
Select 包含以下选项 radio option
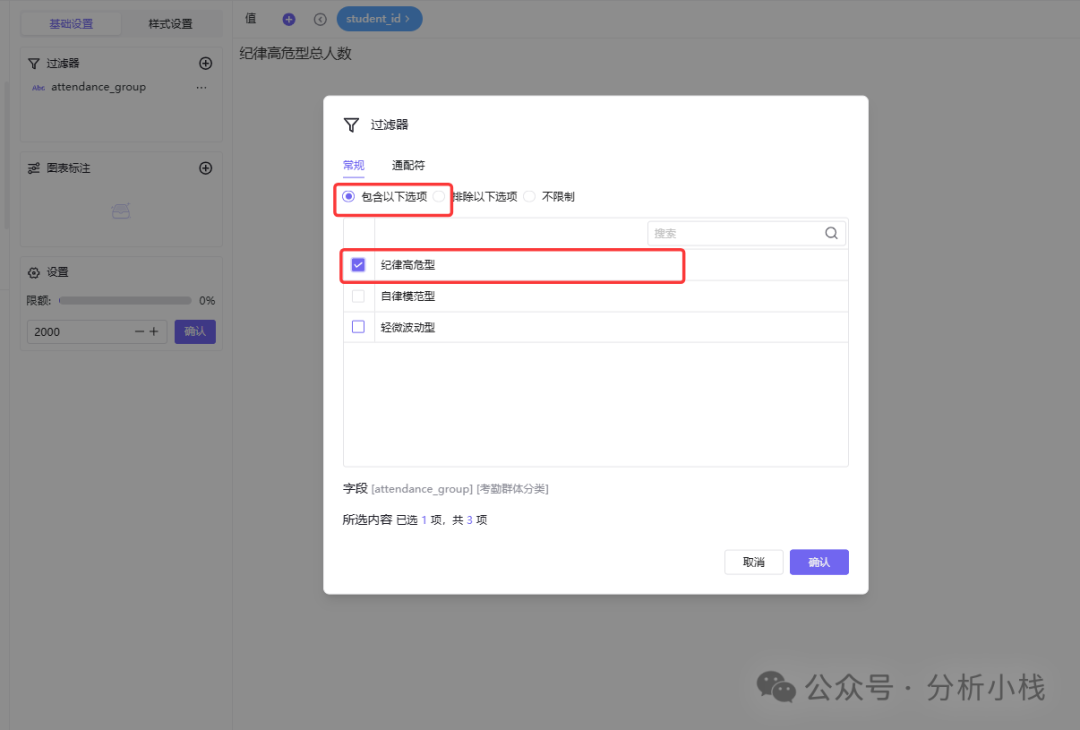click(x=349, y=197)
